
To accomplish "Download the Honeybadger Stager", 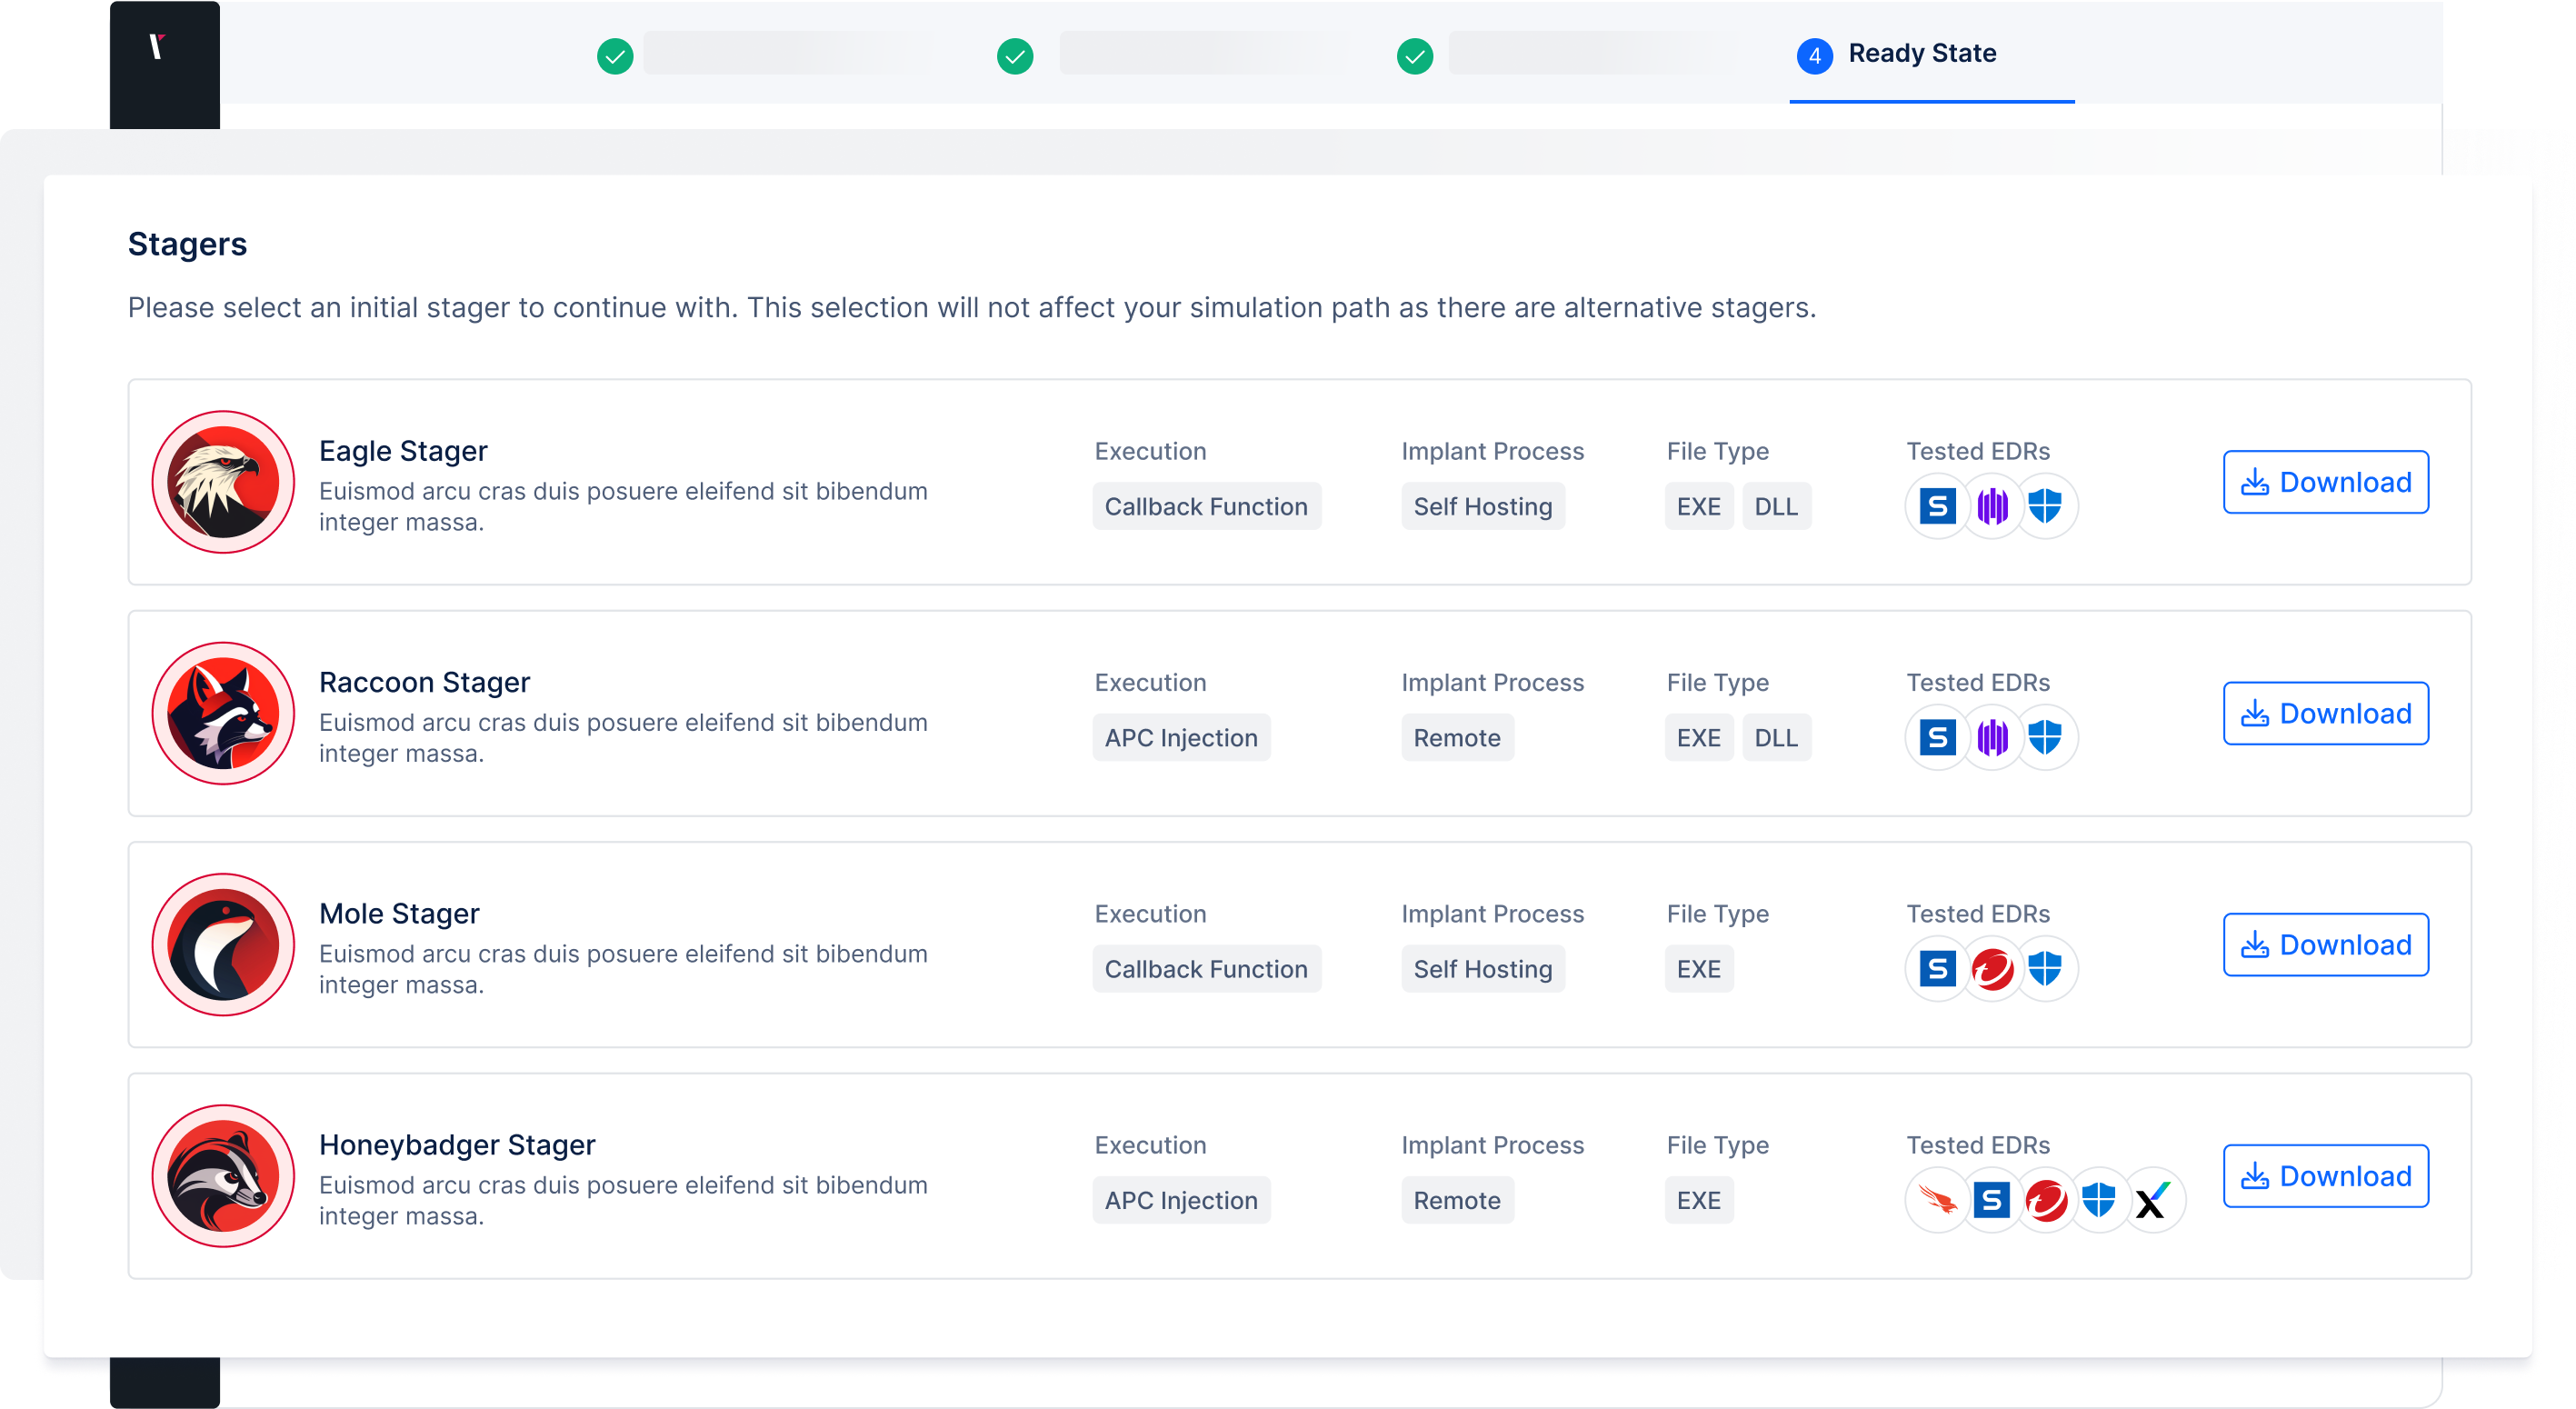I will 2325,1175.
